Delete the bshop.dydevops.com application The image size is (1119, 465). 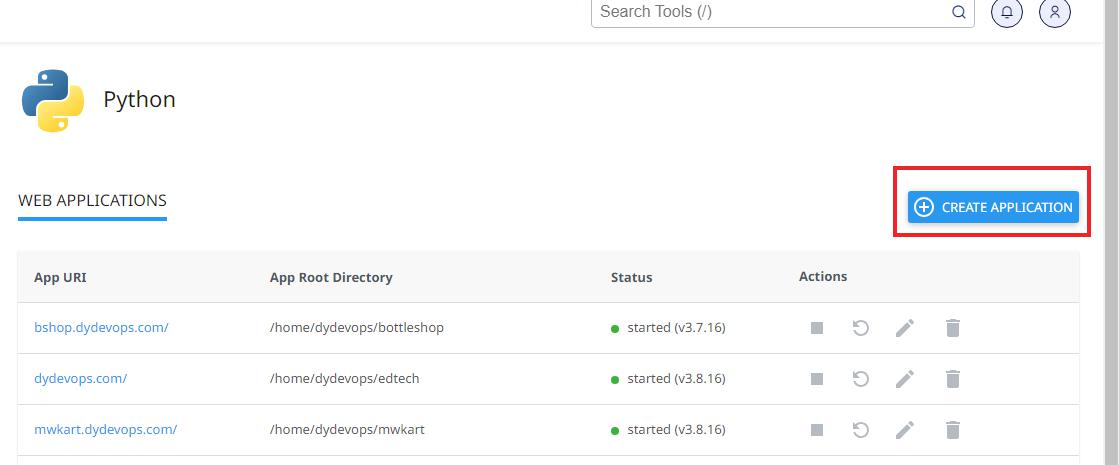coord(953,328)
